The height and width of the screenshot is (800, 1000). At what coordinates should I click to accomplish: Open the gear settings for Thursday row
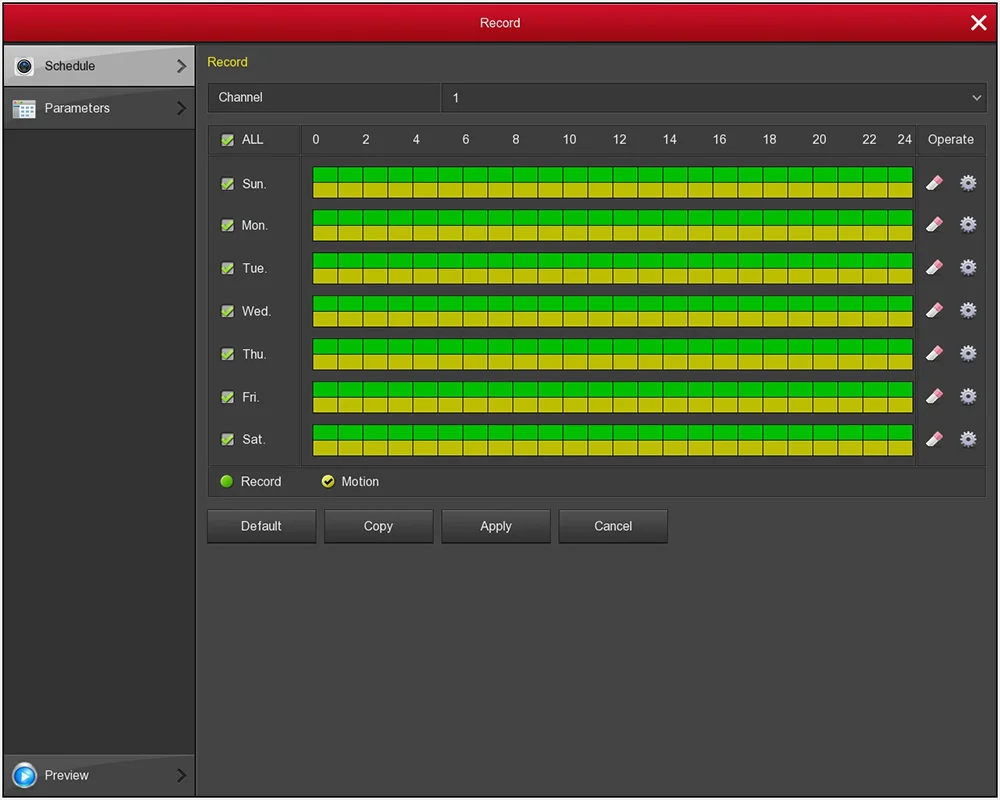click(968, 353)
